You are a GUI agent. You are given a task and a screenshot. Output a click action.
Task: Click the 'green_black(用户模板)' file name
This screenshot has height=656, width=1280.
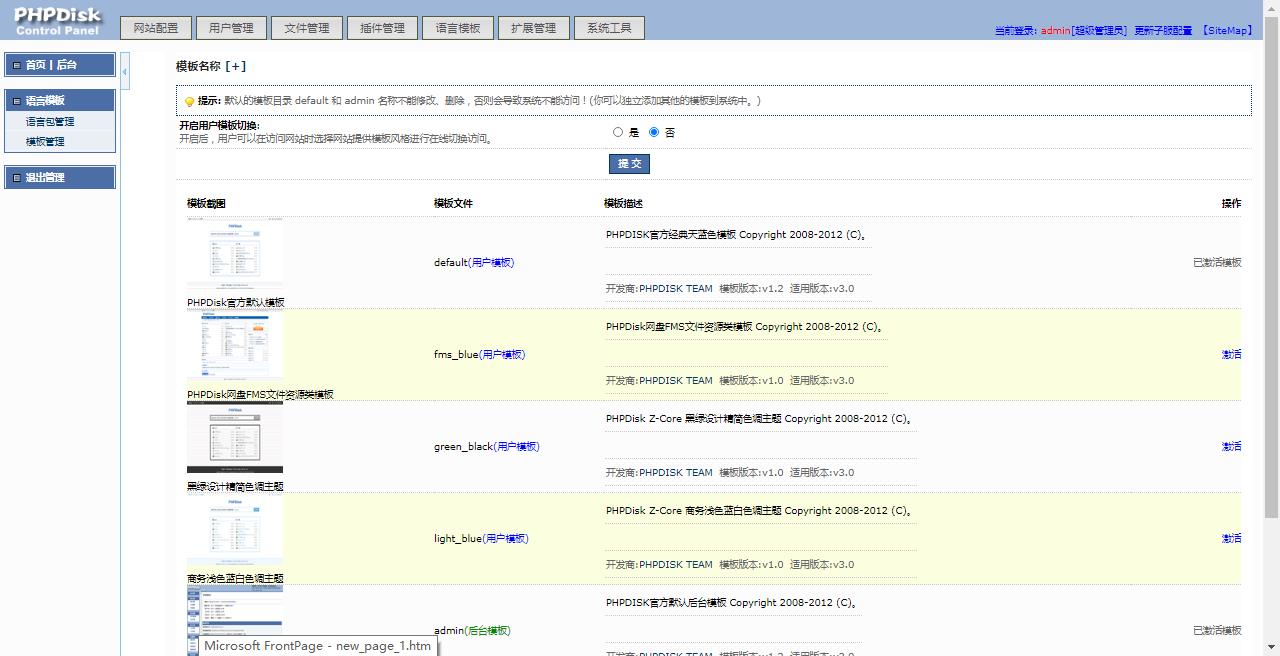point(486,447)
